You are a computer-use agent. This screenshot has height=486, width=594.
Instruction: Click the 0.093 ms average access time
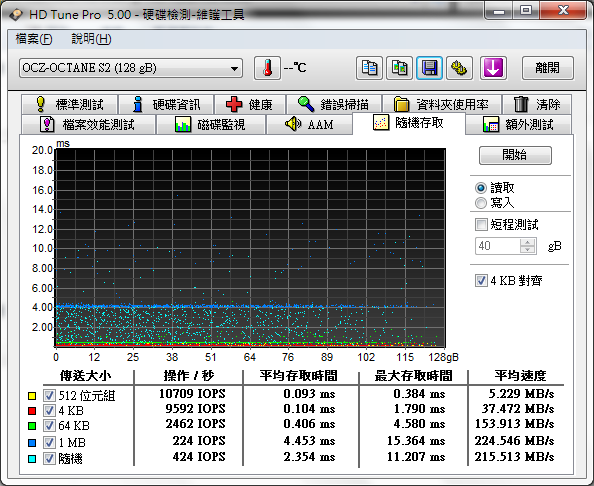[310, 394]
